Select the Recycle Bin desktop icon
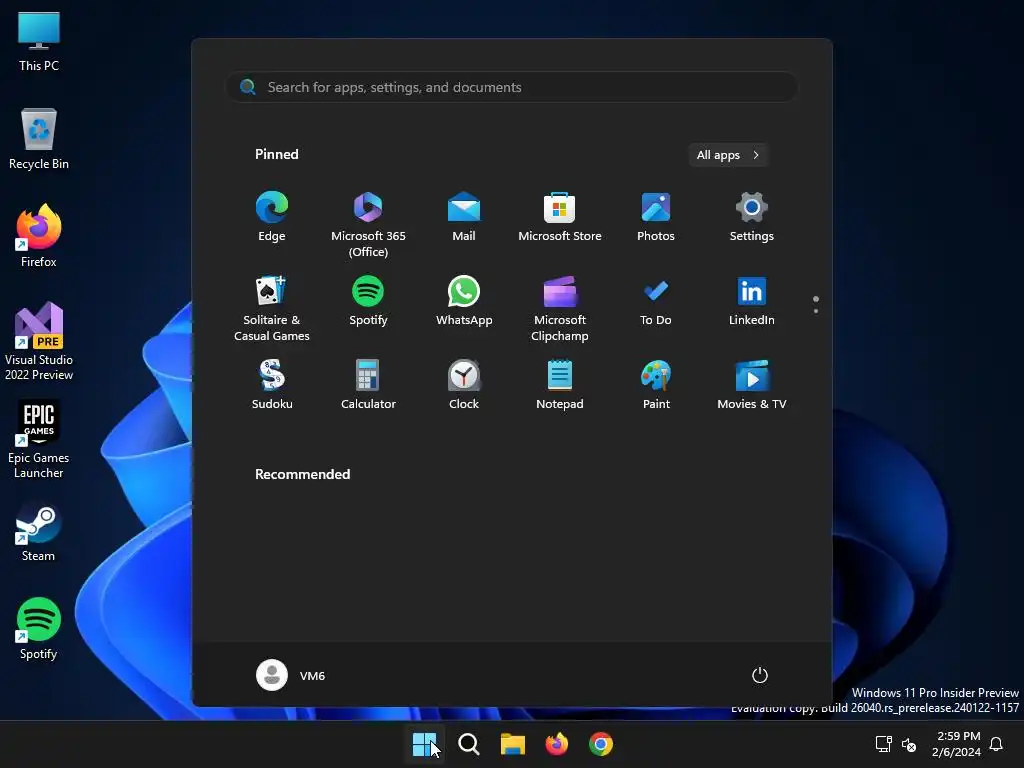Screen dimensions: 1024x768 pos(39,139)
